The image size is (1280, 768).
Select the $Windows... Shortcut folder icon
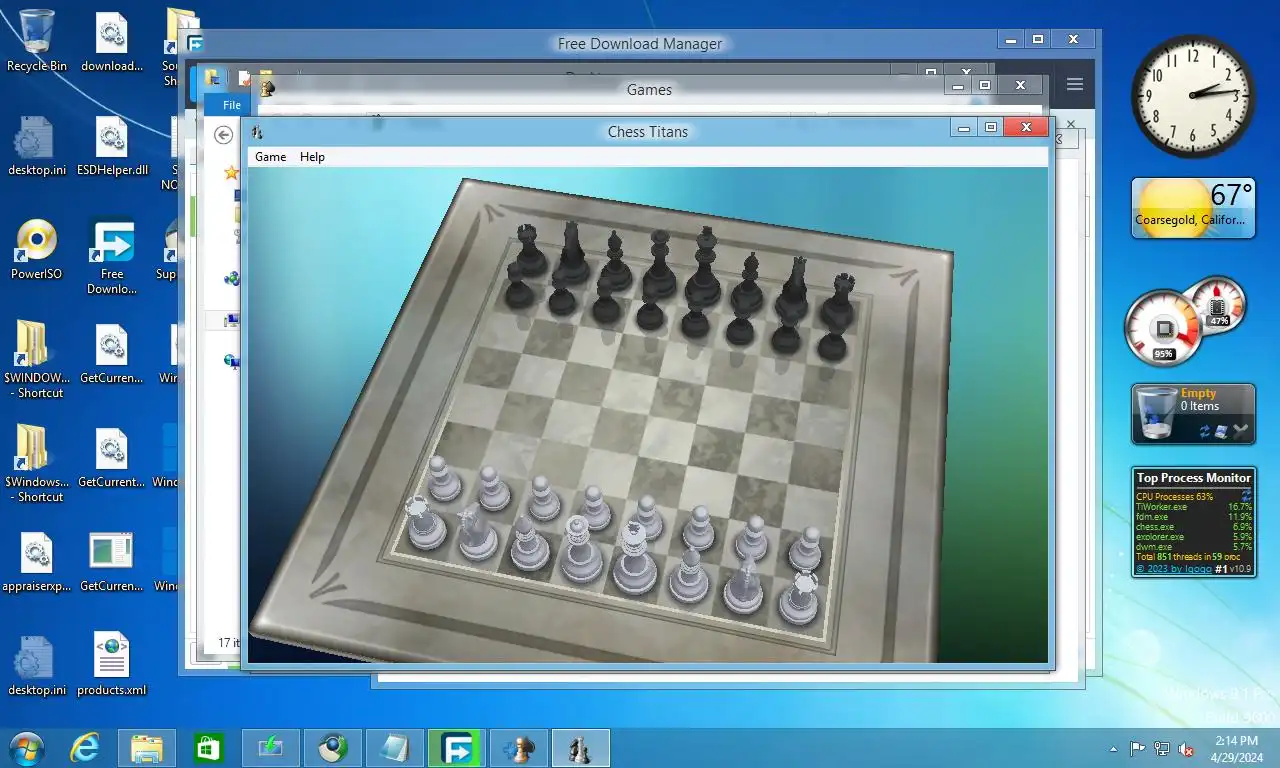click(x=37, y=465)
